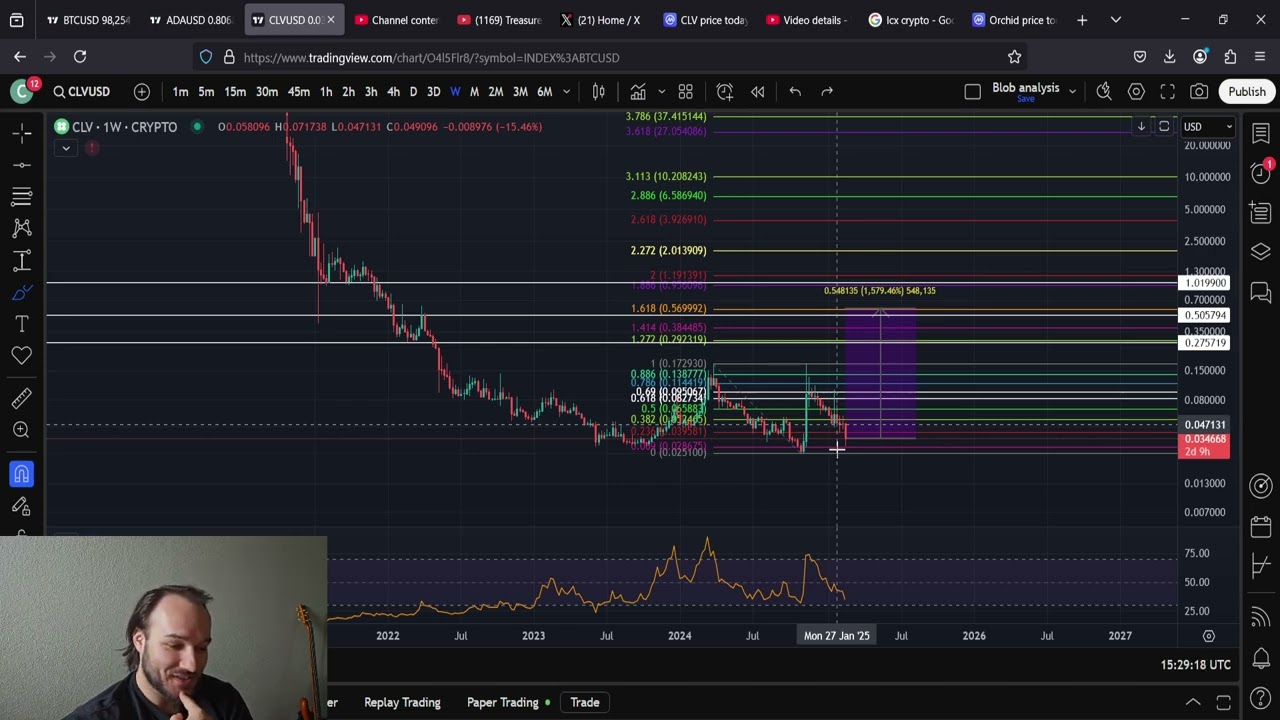Image resolution: width=1280 pixels, height=720 pixels.
Task: Click the Publish button
Action: [x=1247, y=92]
